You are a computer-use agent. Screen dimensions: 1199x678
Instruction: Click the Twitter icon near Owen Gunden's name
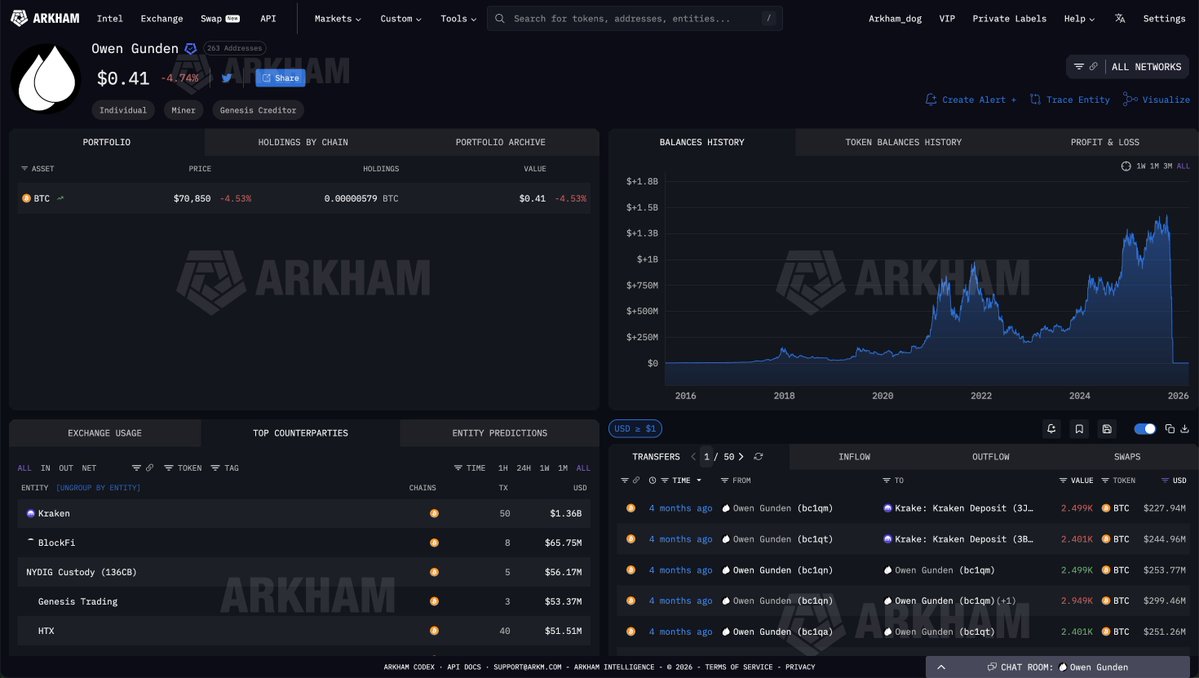[x=225, y=76]
